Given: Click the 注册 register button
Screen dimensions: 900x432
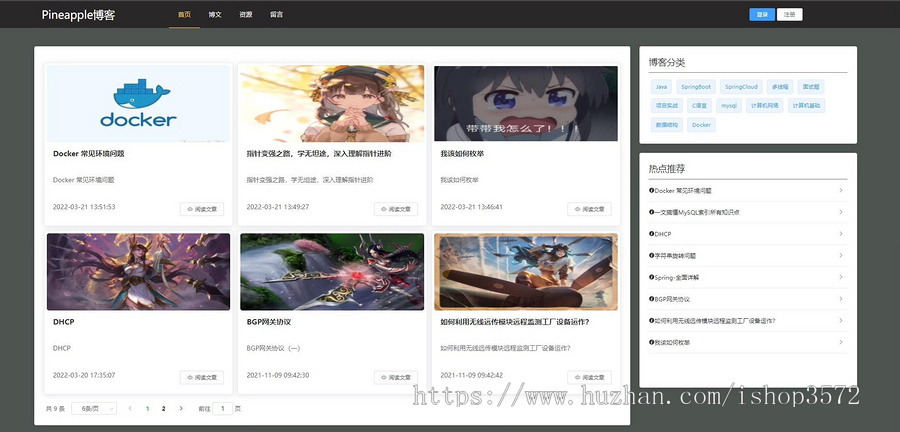Looking at the screenshot, I should [x=789, y=14].
